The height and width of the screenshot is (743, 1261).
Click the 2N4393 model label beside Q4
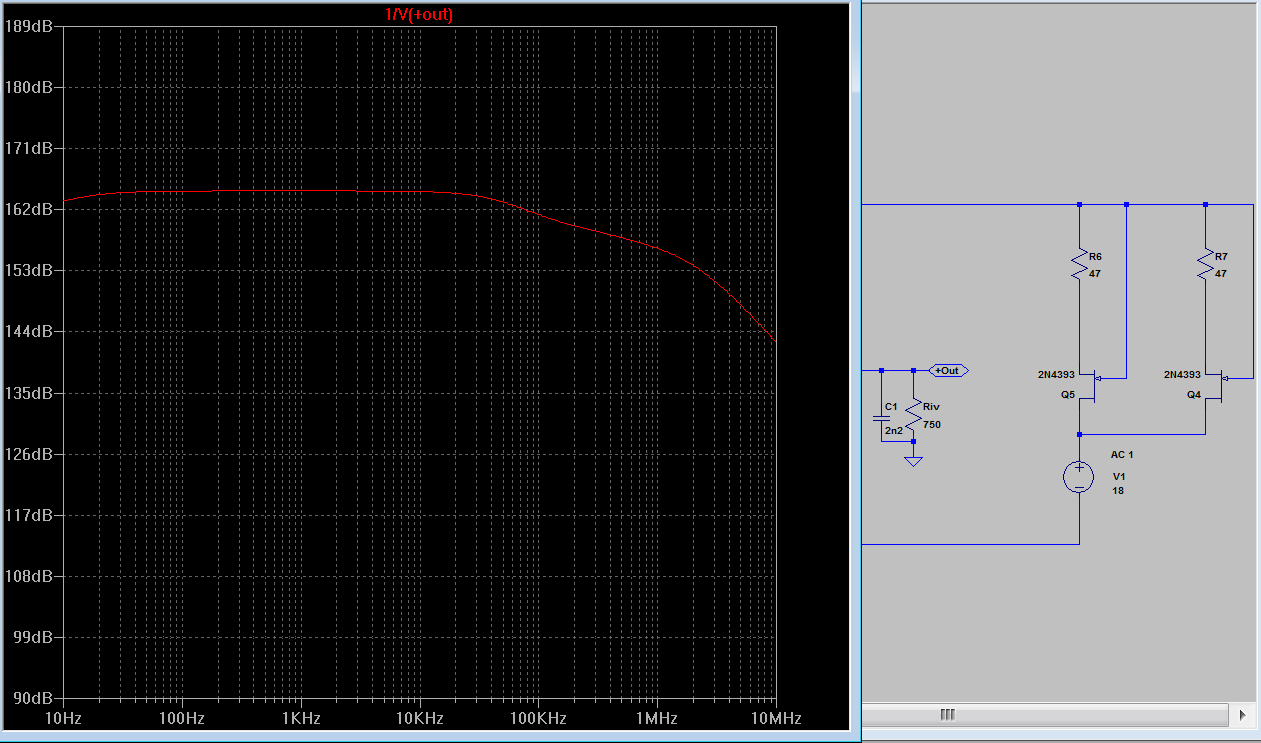1182,375
